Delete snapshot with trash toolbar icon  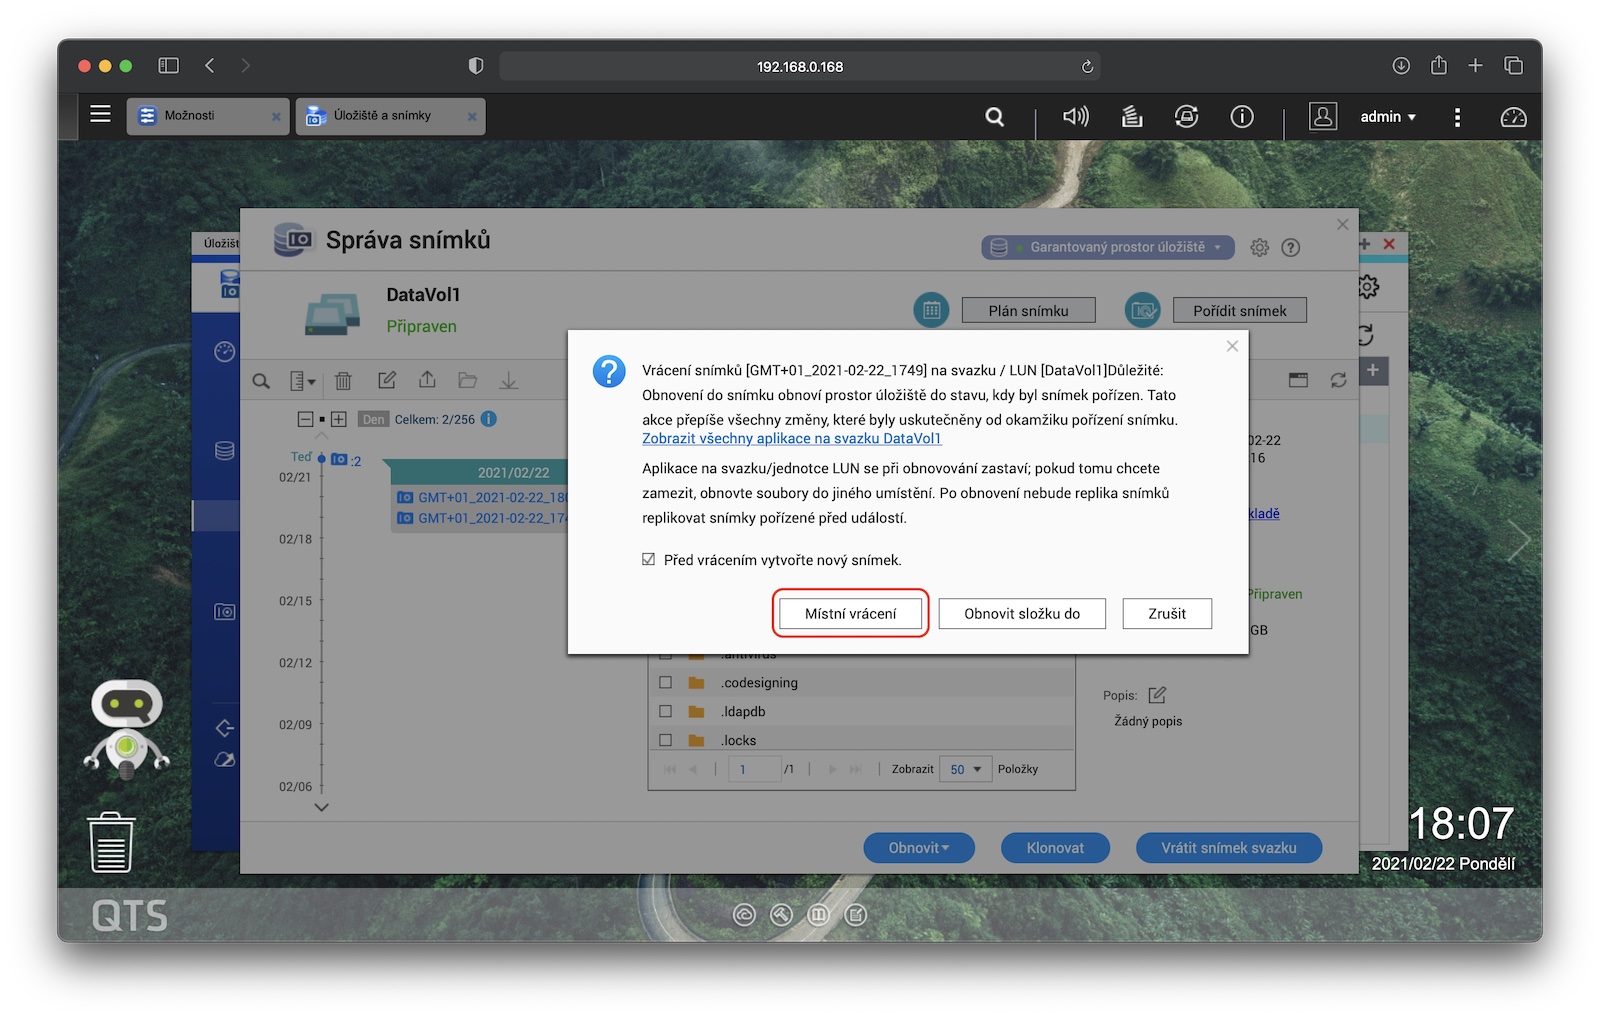click(x=343, y=381)
